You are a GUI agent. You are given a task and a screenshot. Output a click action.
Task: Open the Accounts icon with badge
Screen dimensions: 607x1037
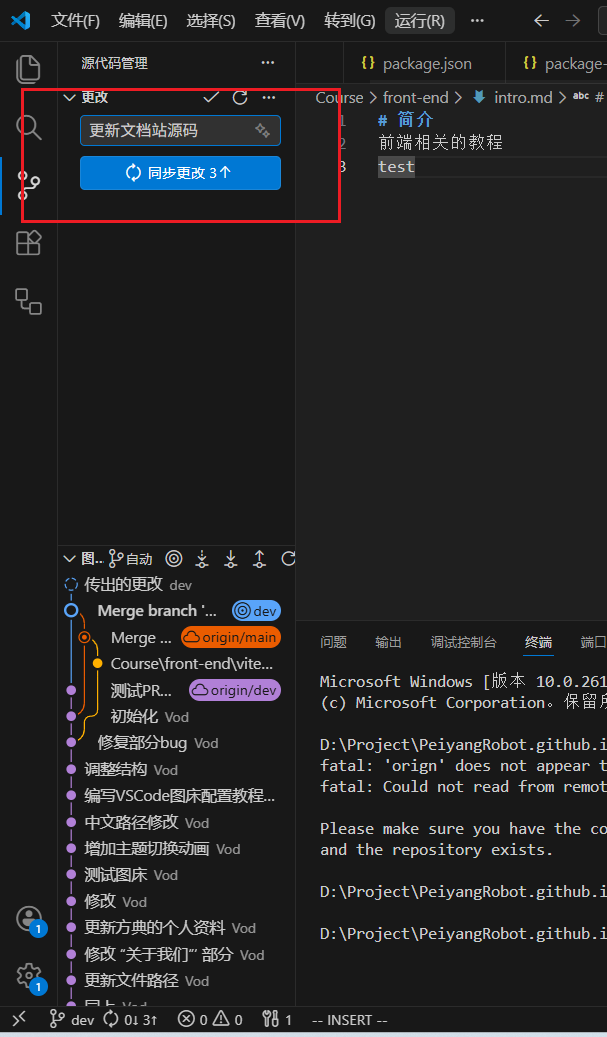tap(28, 919)
